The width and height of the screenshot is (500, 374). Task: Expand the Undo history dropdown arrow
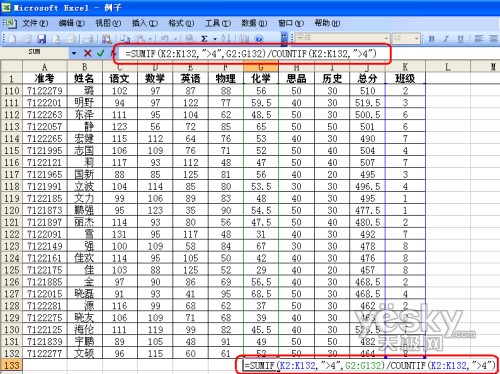(x=174, y=39)
